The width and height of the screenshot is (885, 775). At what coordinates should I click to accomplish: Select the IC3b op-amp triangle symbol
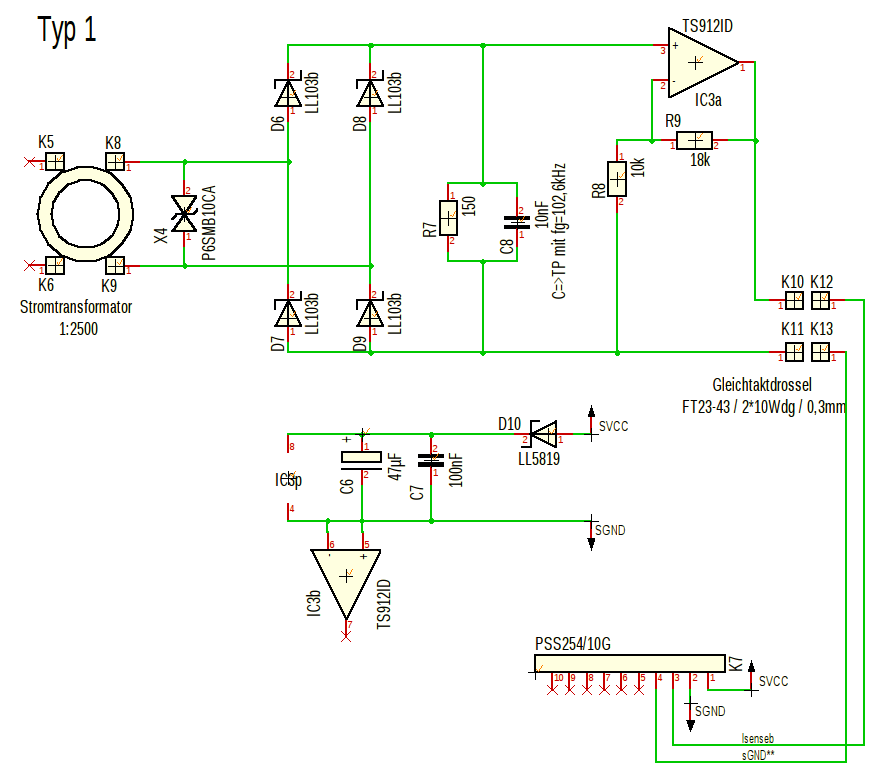[x=346, y=581]
